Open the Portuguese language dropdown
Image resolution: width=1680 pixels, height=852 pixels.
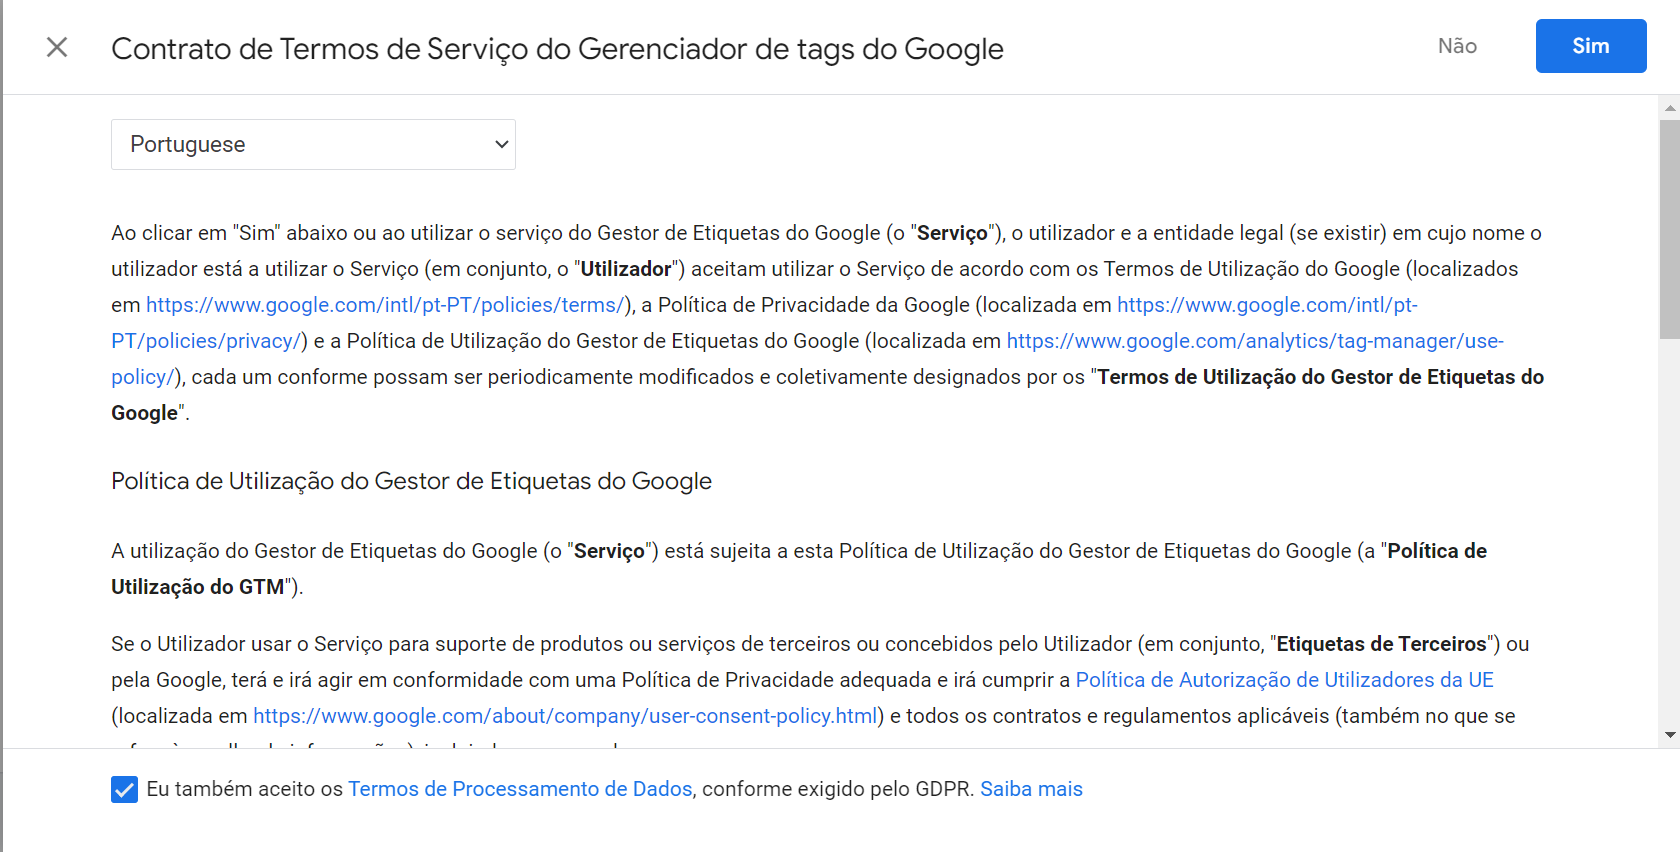(x=313, y=144)
